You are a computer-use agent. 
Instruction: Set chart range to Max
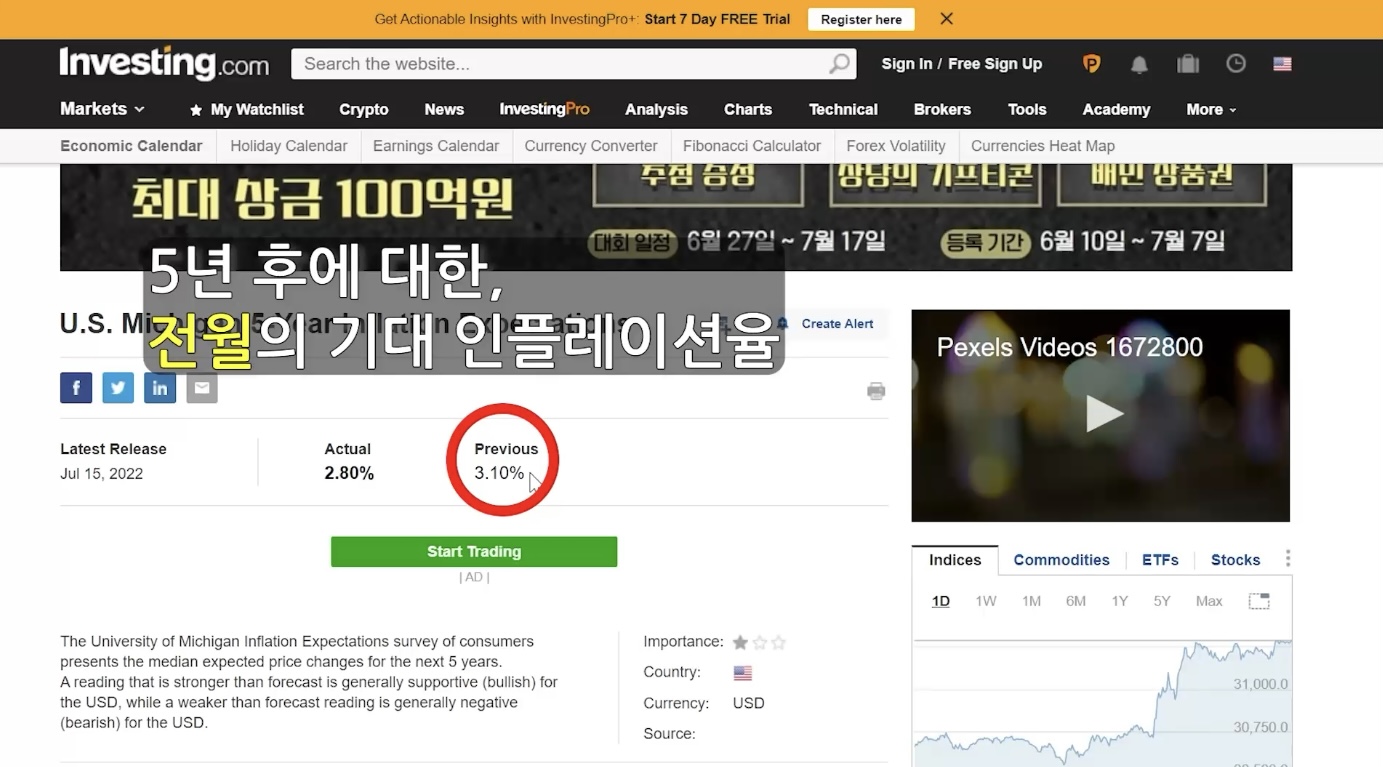(x=1209, y=601)
